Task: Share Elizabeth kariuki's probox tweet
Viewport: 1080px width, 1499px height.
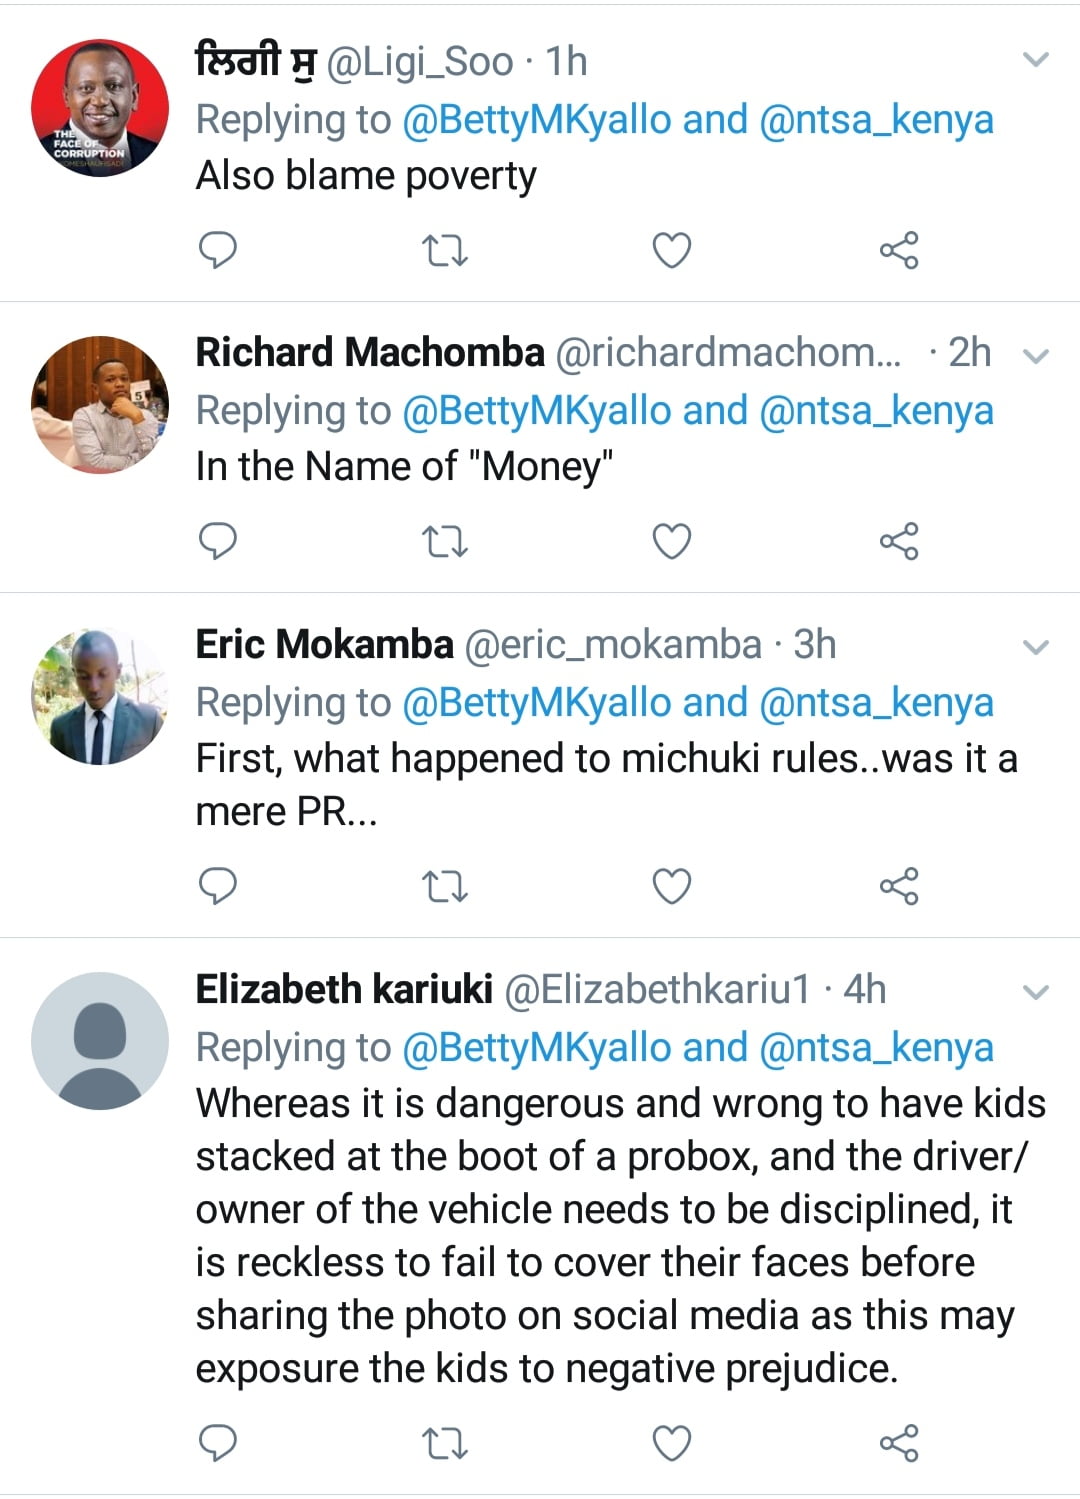Action: (x=898, y=1443)
